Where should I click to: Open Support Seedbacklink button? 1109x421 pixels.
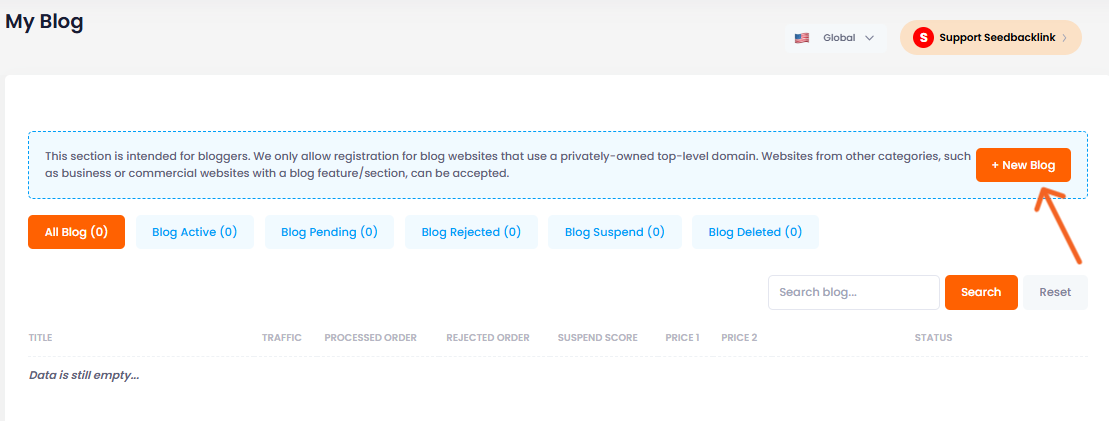(990, 38)
